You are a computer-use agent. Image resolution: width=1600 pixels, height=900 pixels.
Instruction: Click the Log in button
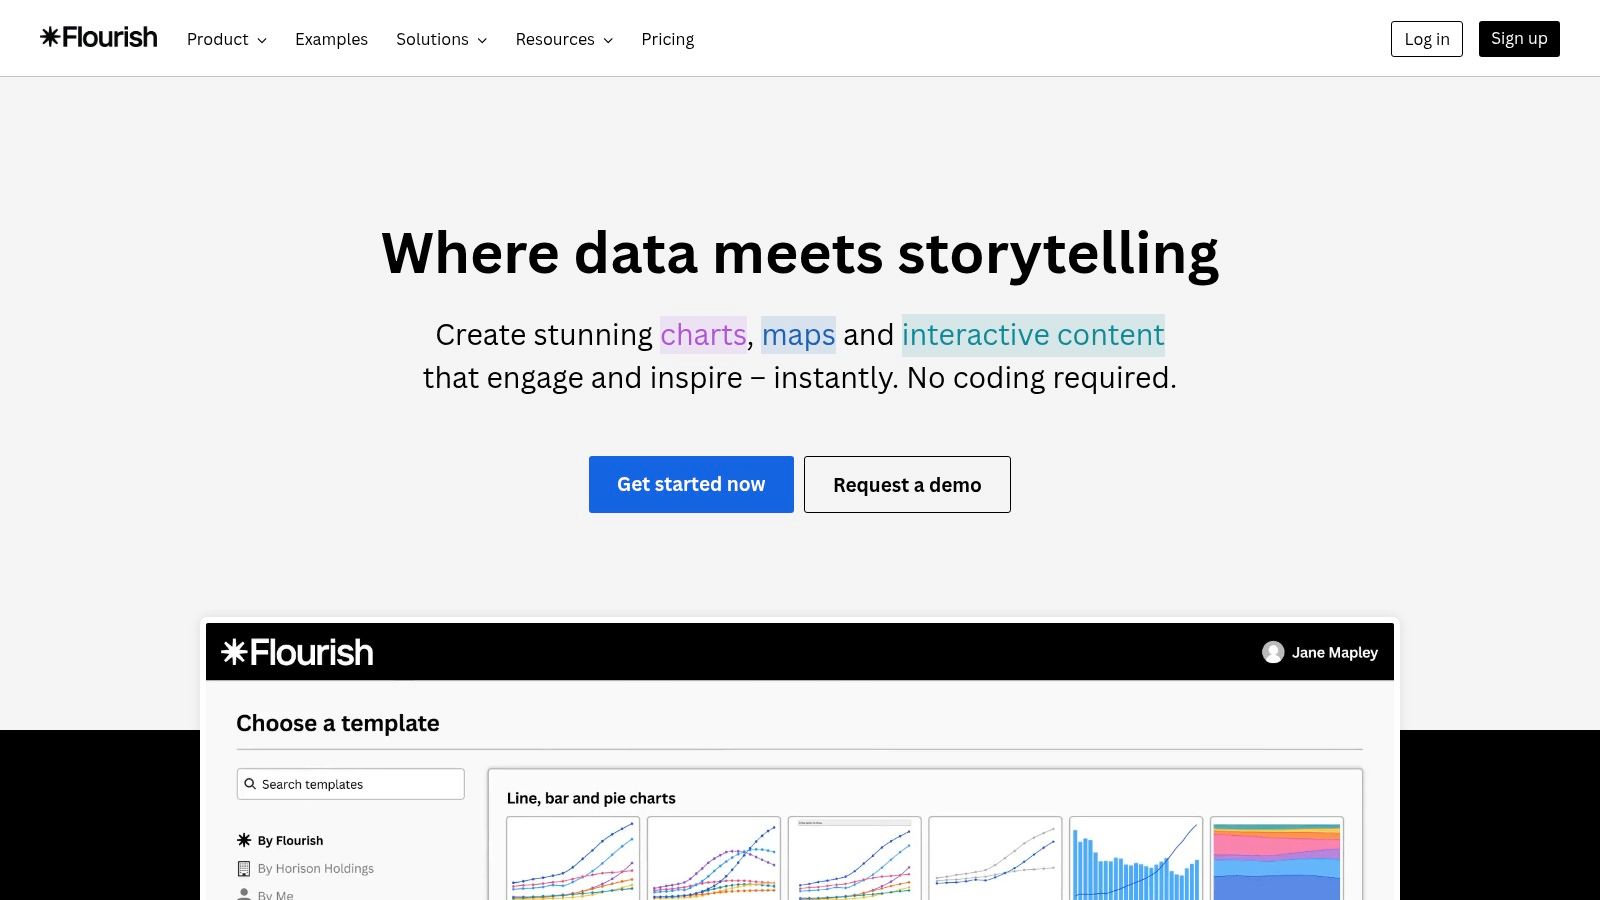(x=1426, y=39)
